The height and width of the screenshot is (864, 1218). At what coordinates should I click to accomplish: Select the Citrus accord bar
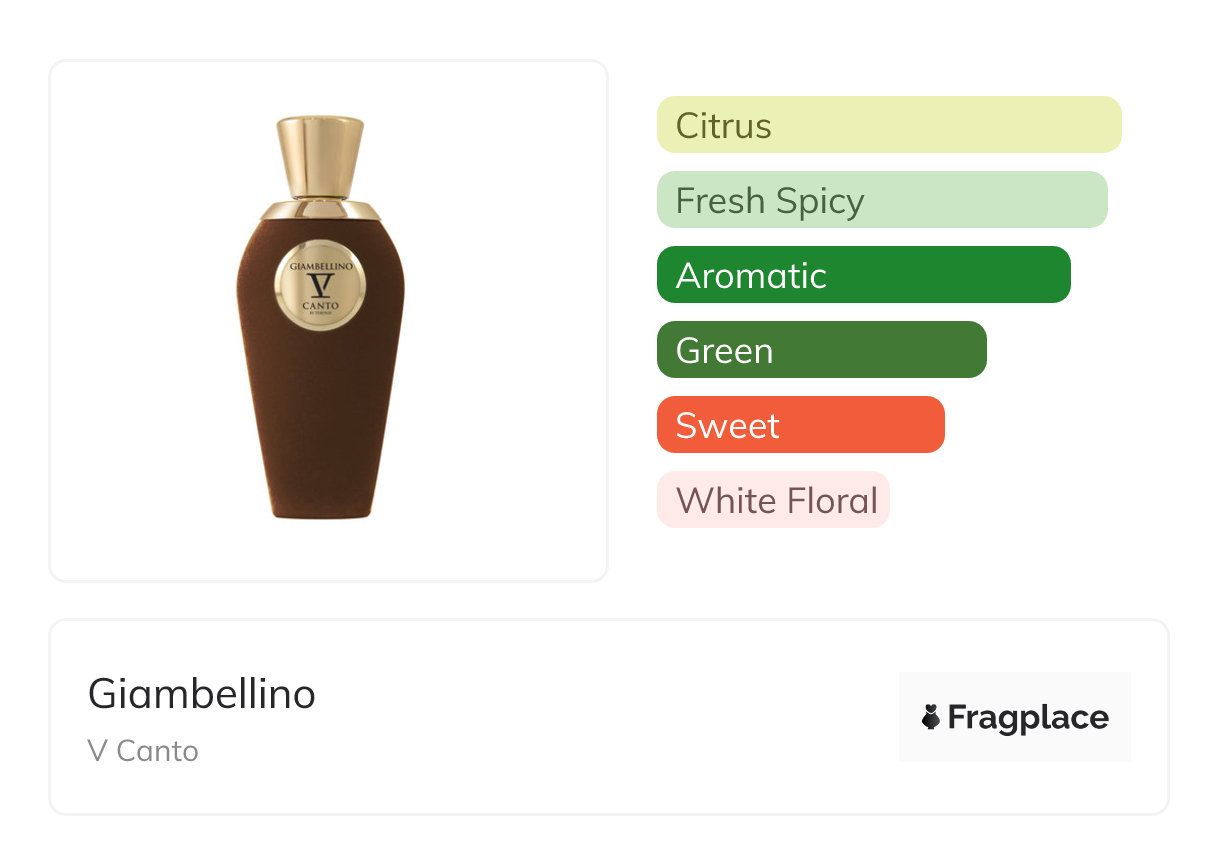[889, 125]
